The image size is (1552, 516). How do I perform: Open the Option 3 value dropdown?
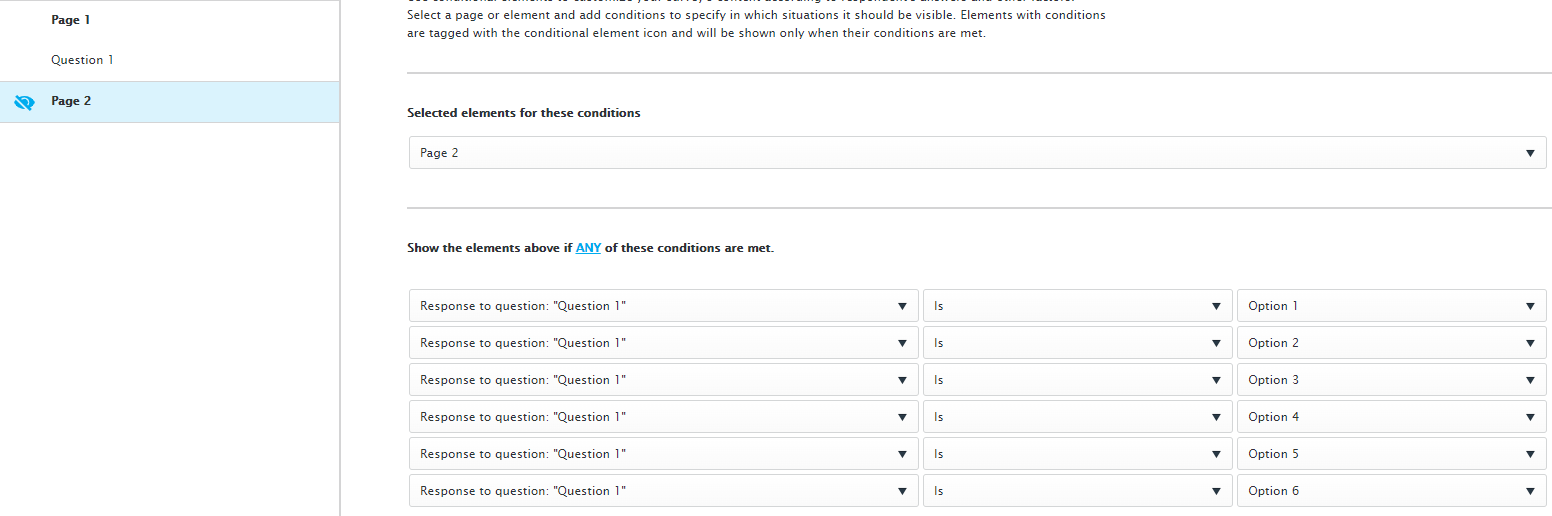(1392, 380)
